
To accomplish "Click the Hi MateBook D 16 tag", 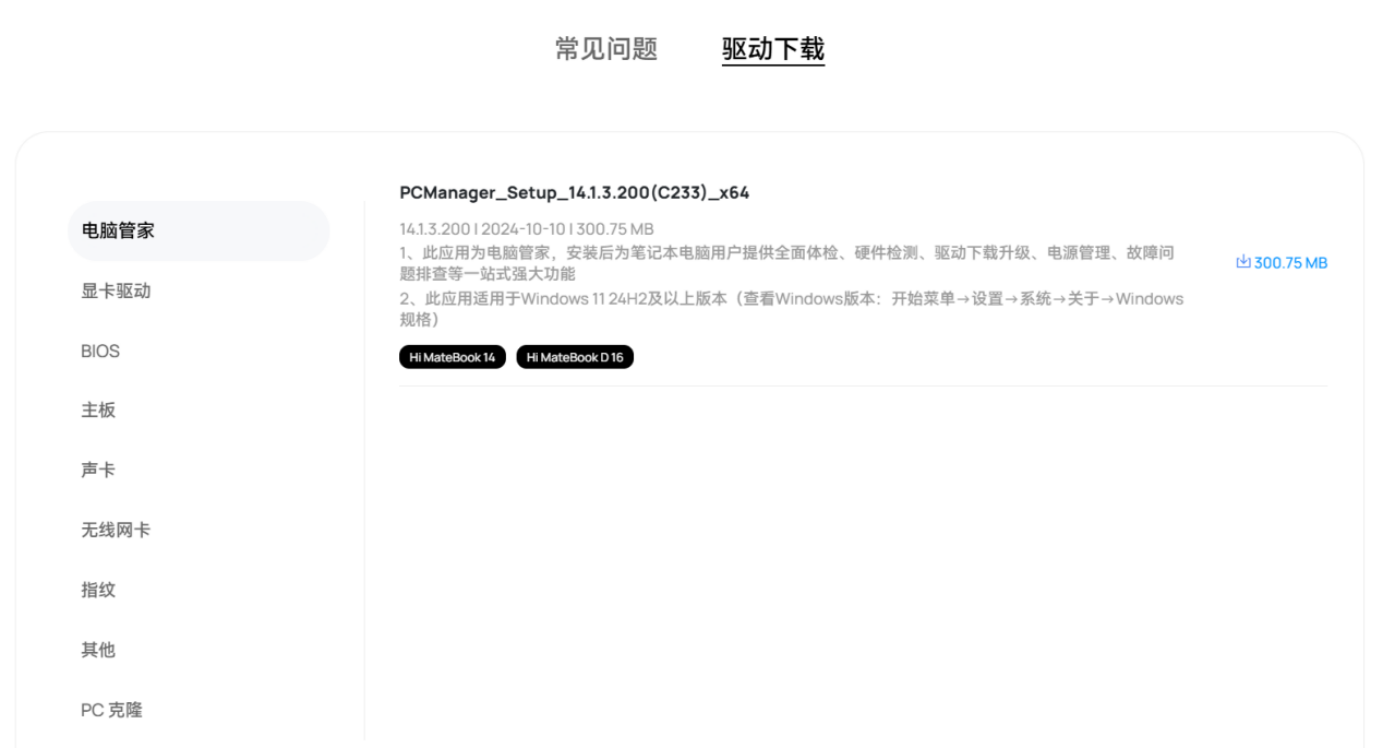I will pyautogui.click(x=575, y=357).
